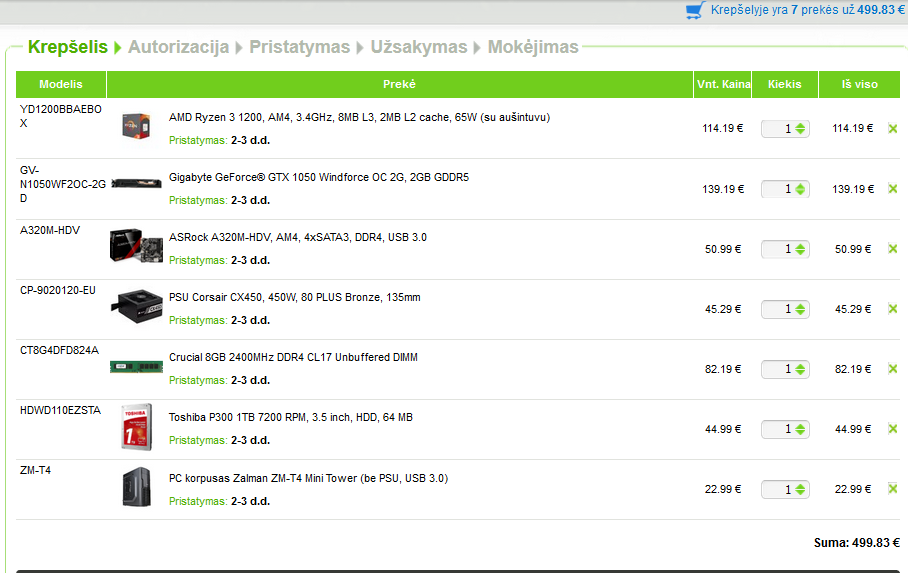Viewport: 908px width, 573px height.
Task: Click the unit price 139.19 € of GTX 1050
Action: (x=723, y=189)
